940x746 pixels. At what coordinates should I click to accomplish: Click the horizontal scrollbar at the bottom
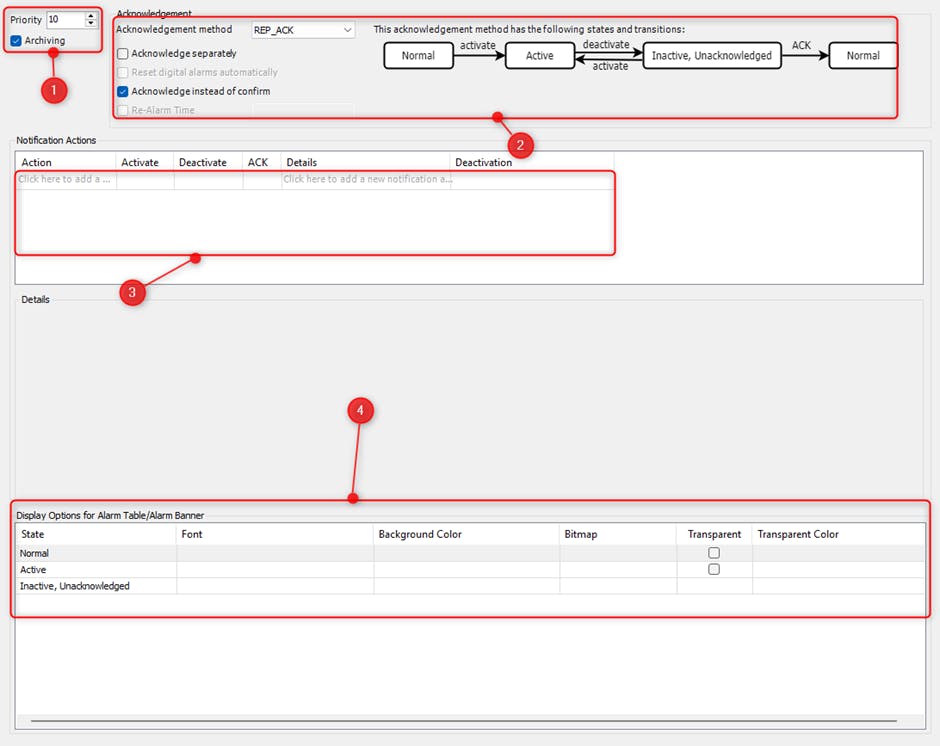(464, 720)
